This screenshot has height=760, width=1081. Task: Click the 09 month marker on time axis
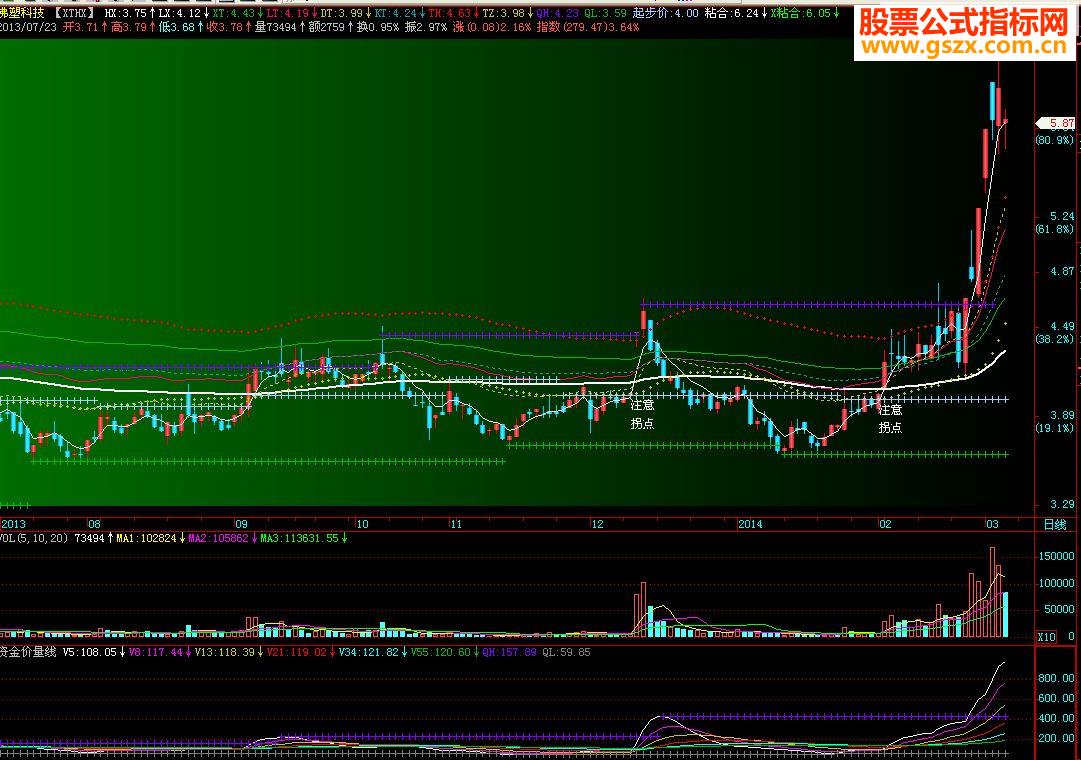(x=241, y=524)
